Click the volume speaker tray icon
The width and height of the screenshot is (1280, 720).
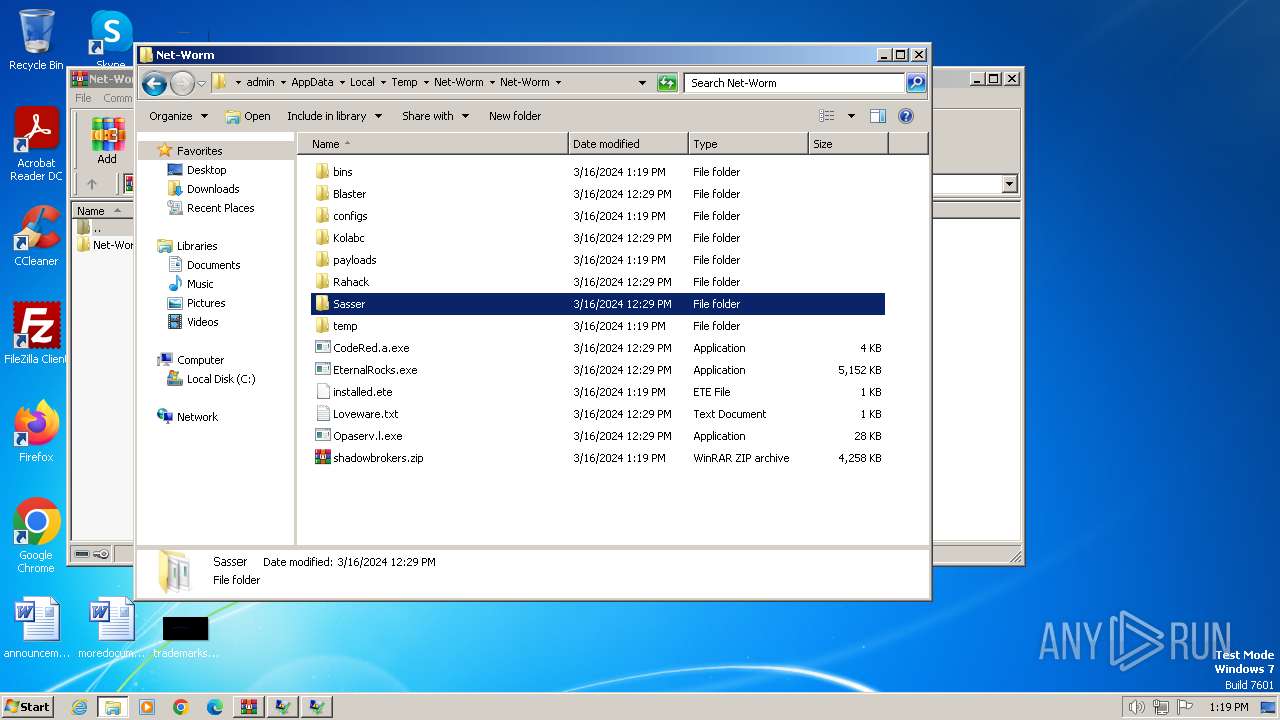coord(1136,707)
